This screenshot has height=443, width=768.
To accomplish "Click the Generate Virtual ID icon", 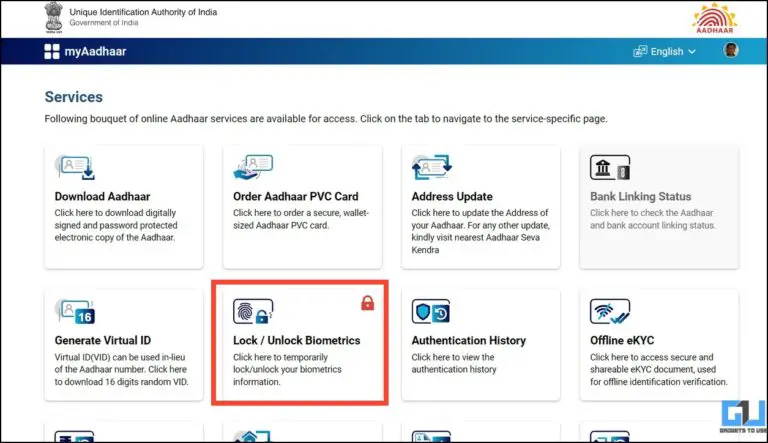I will point(75,311).
